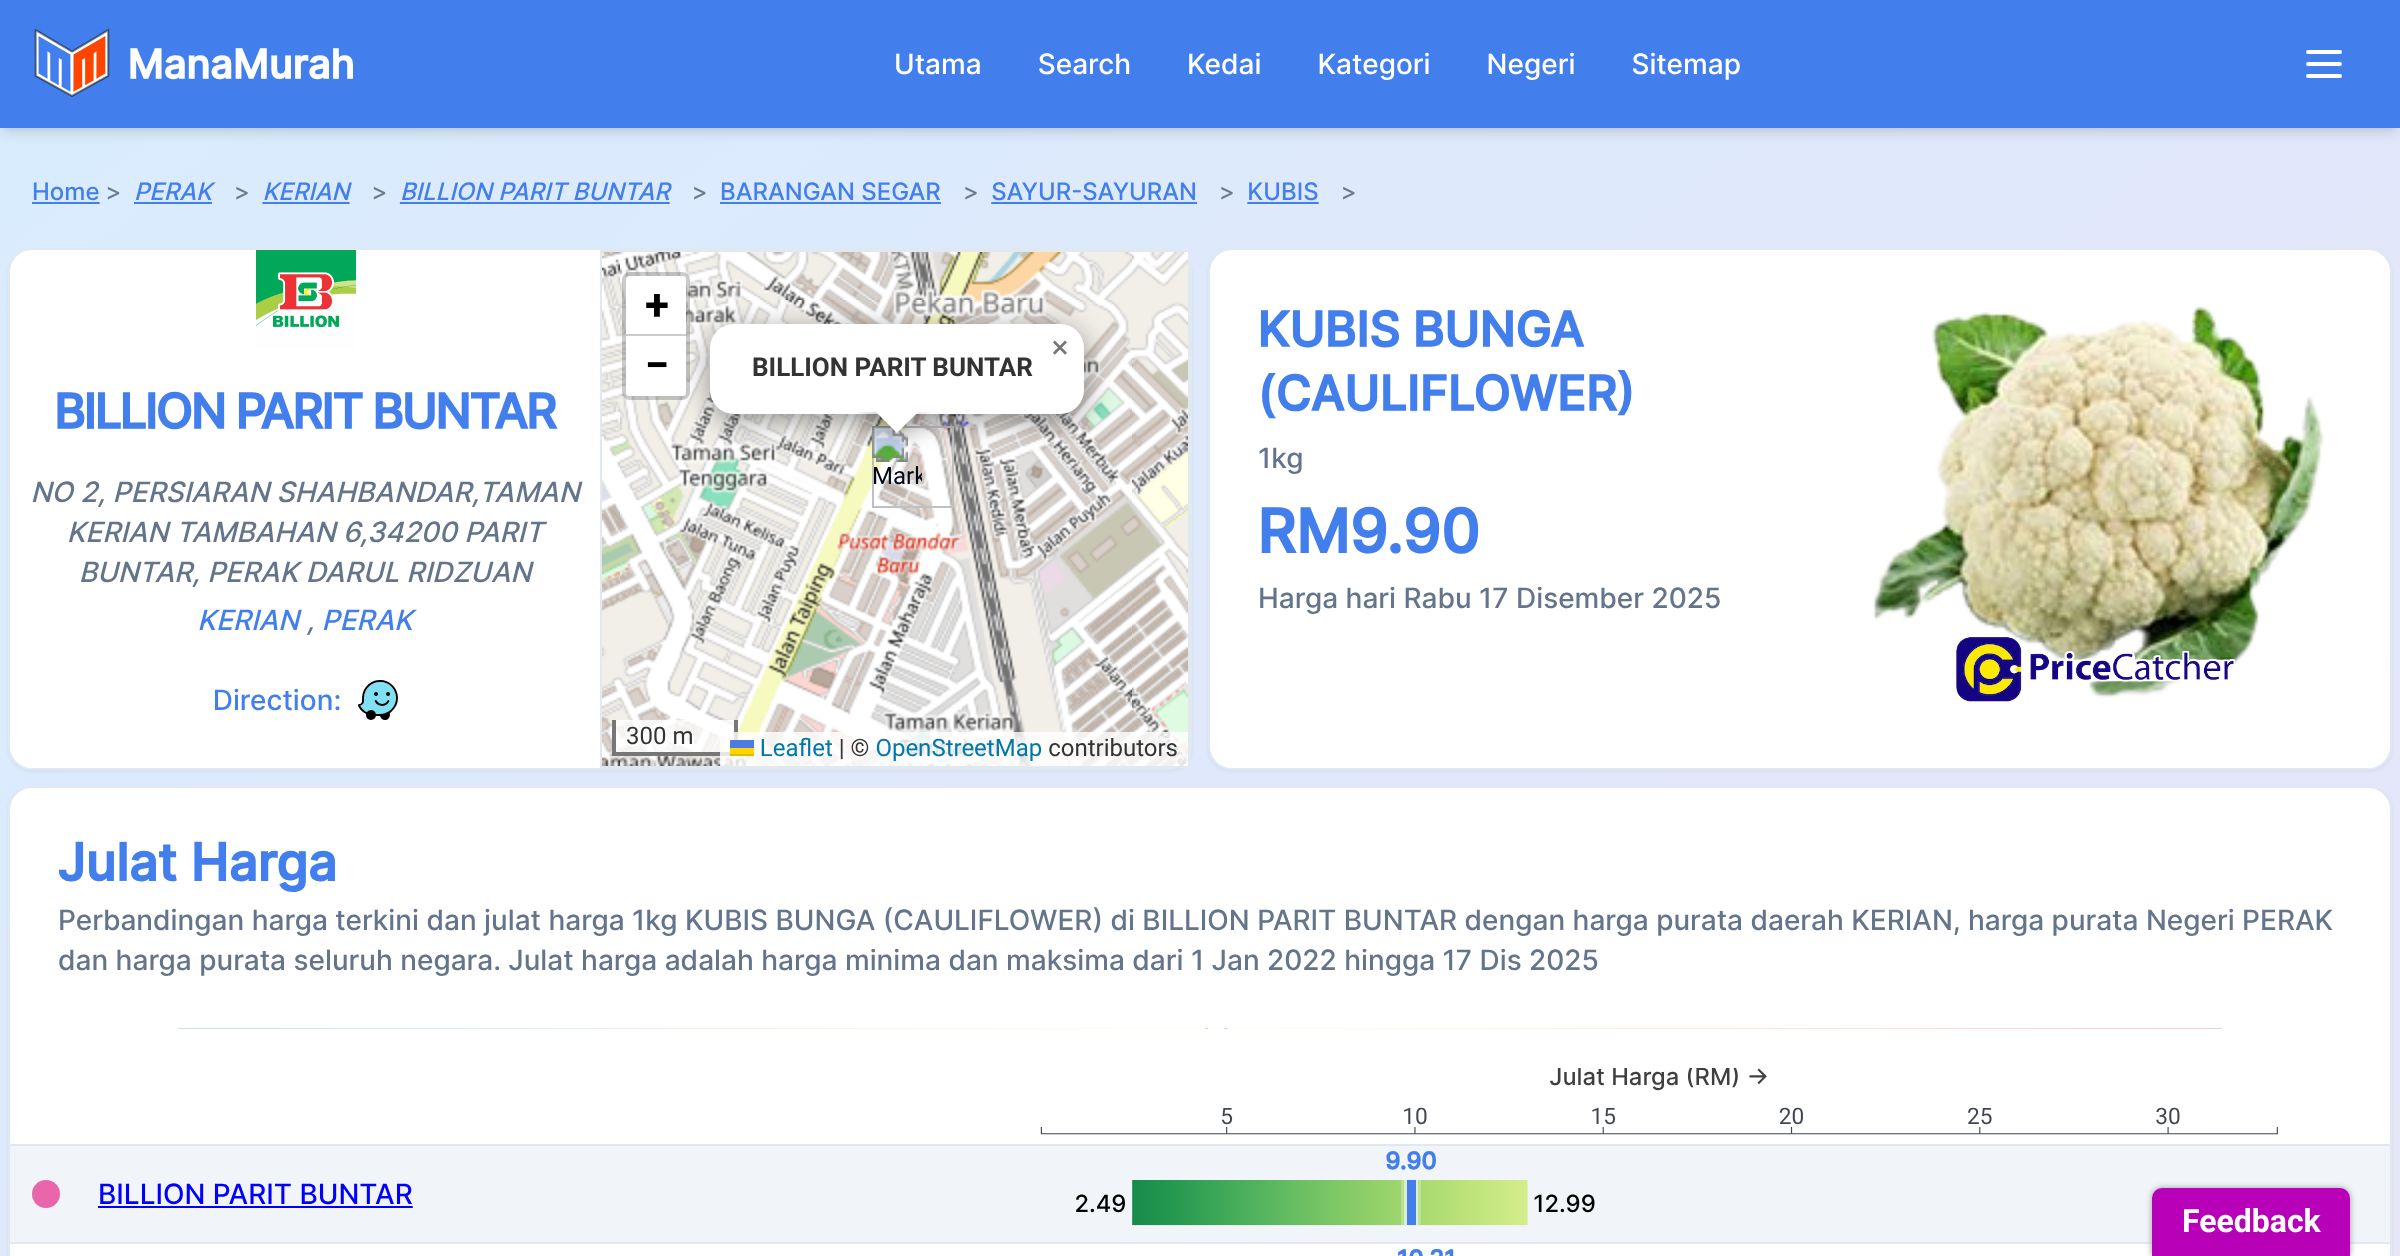
Task: Open the hamburger menu
Action: tap(2323, 64)
